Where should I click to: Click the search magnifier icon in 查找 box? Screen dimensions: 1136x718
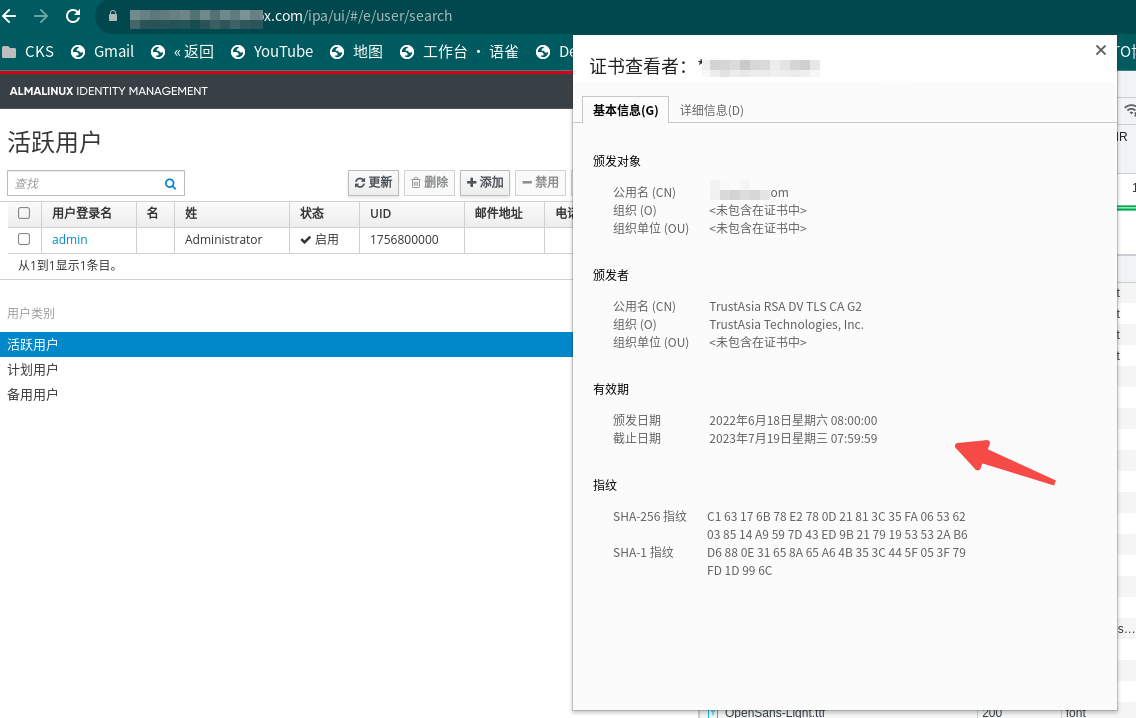[170, 184]
